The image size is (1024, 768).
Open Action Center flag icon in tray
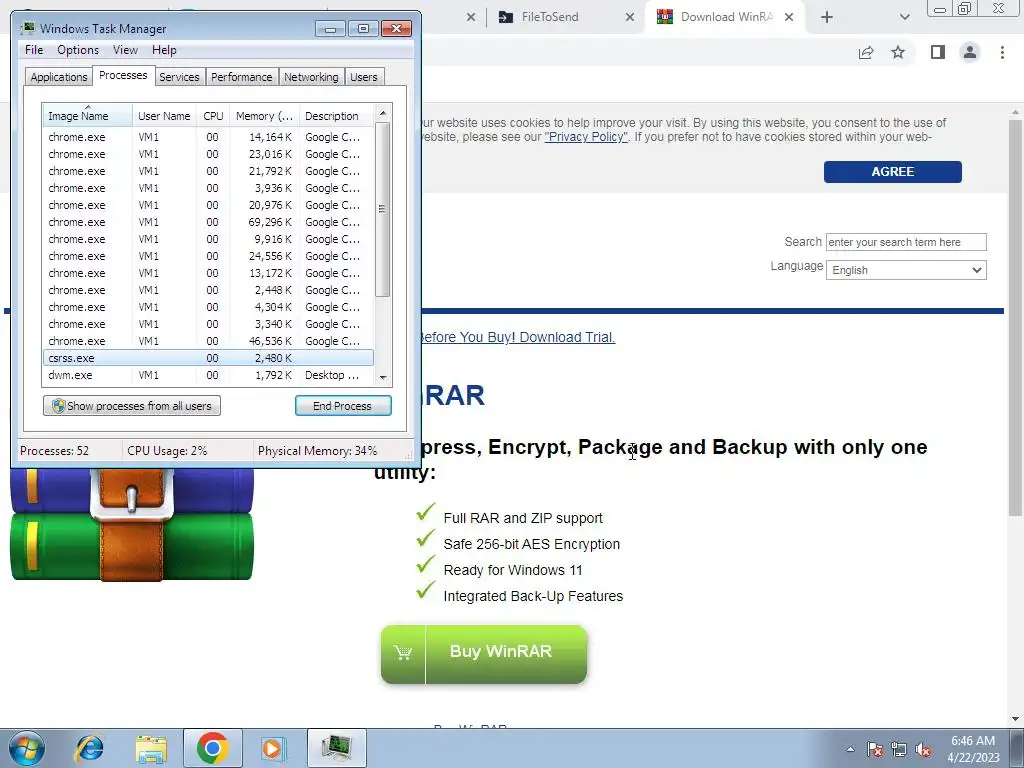[x=875, y=749]
